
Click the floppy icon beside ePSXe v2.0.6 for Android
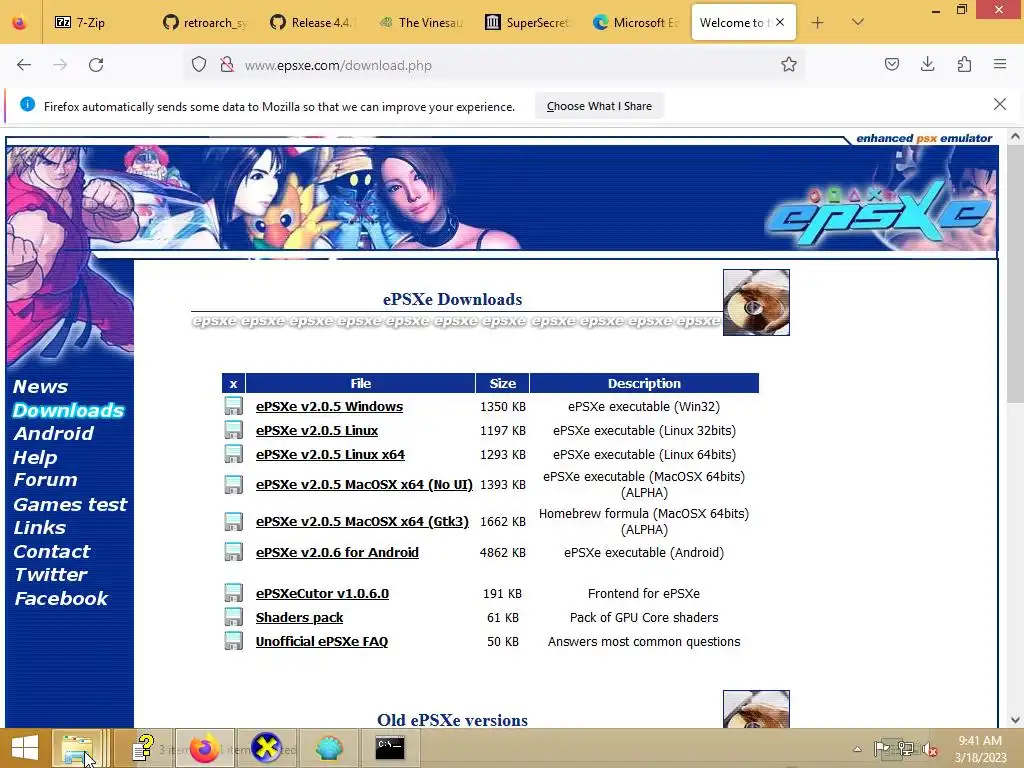click(x=233, y=552)
